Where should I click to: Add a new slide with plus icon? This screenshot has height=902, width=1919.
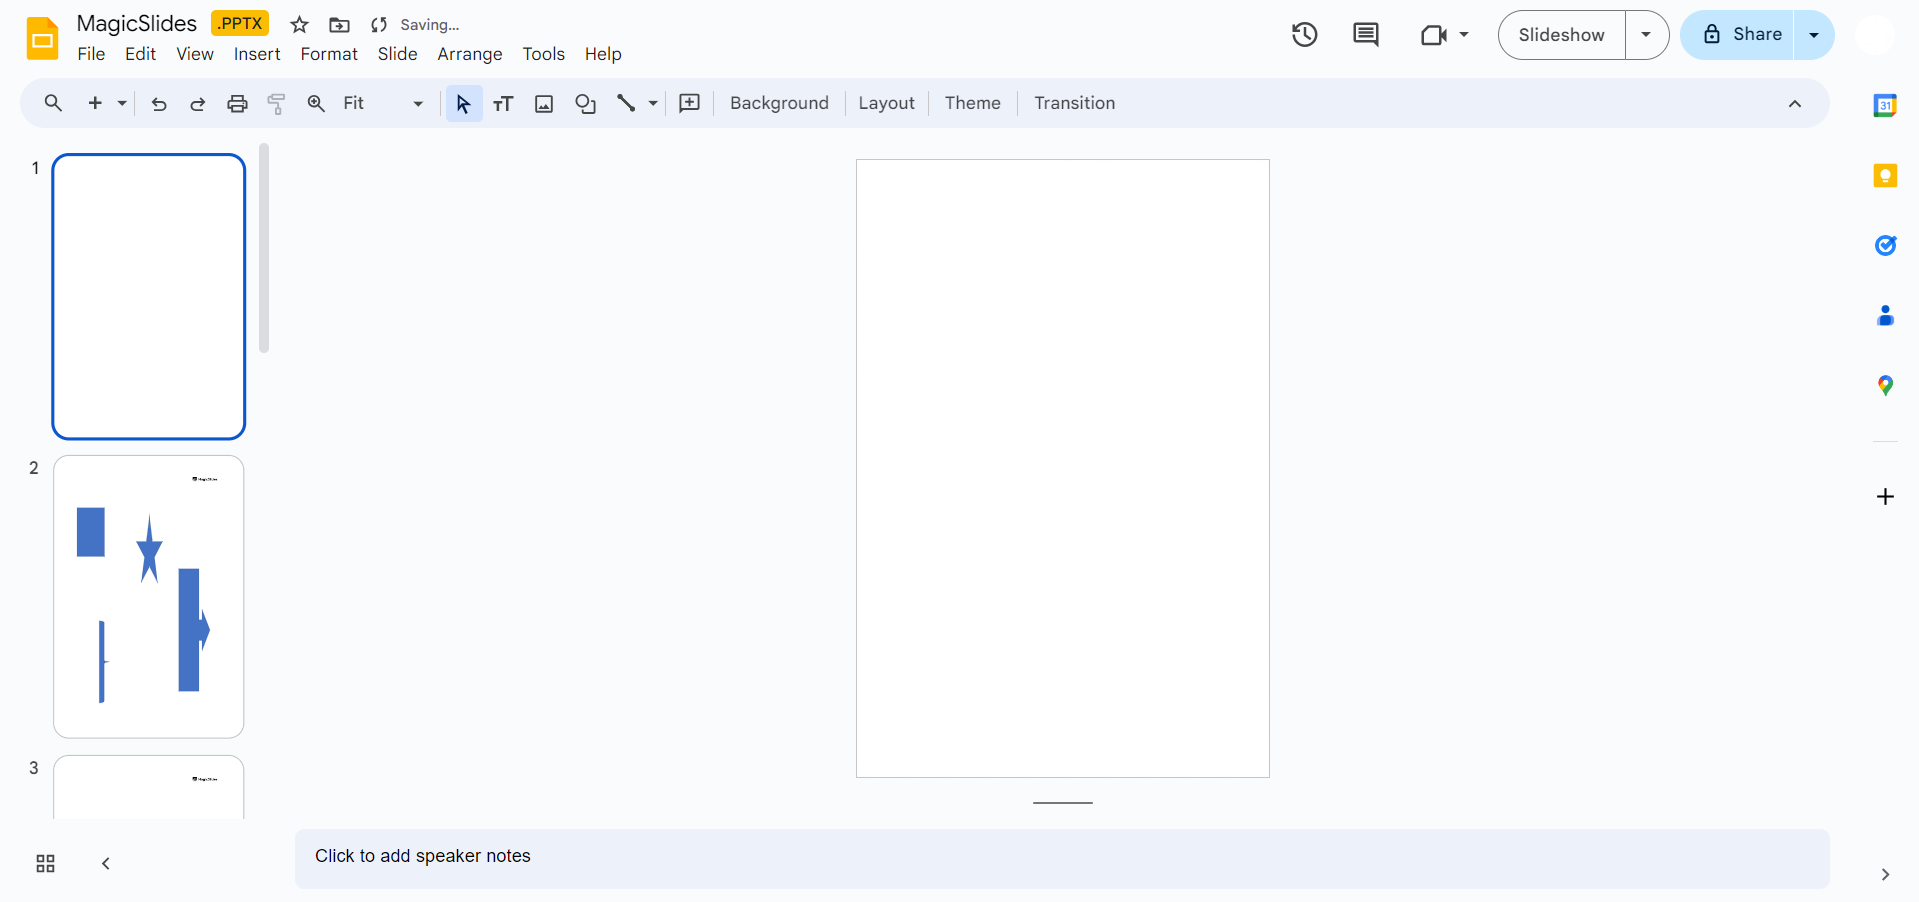[x=95, y=103]
